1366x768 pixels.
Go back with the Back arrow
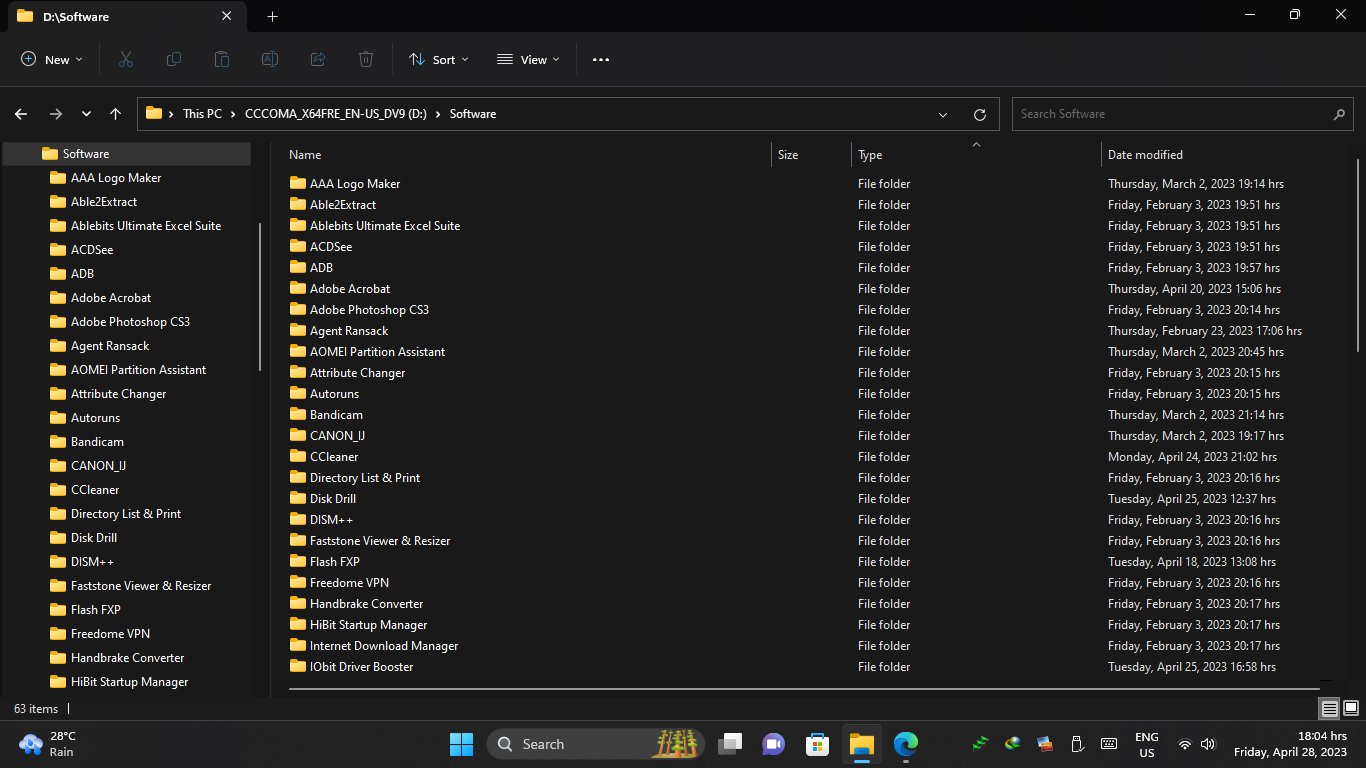21,114
